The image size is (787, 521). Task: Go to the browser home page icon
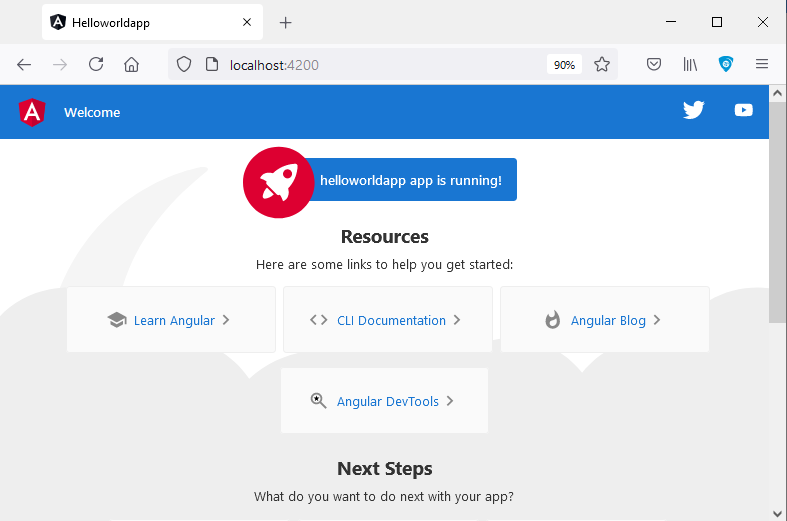(132, 64)
